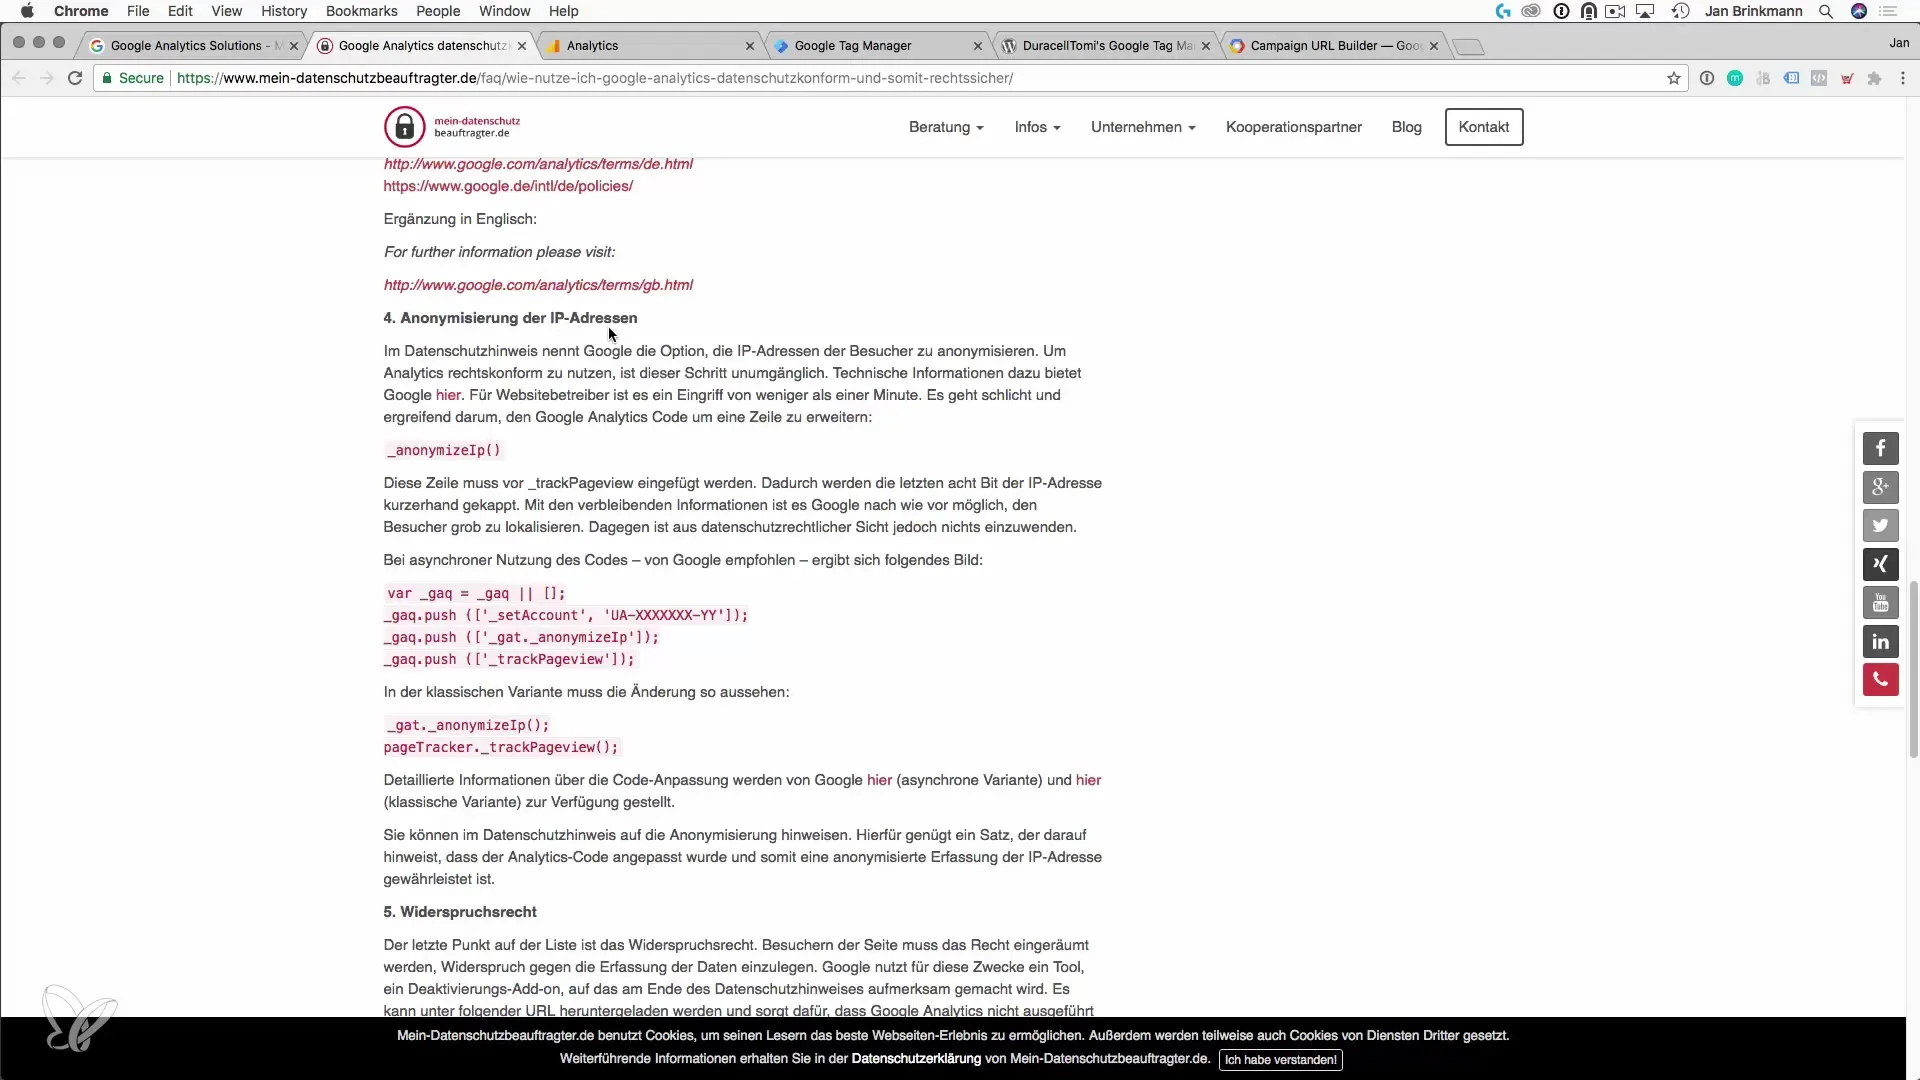This screenshot has height=1080, width=1920.
Task: Share page via Facebook sidebar icon
Action: [x=1880, y=448]
